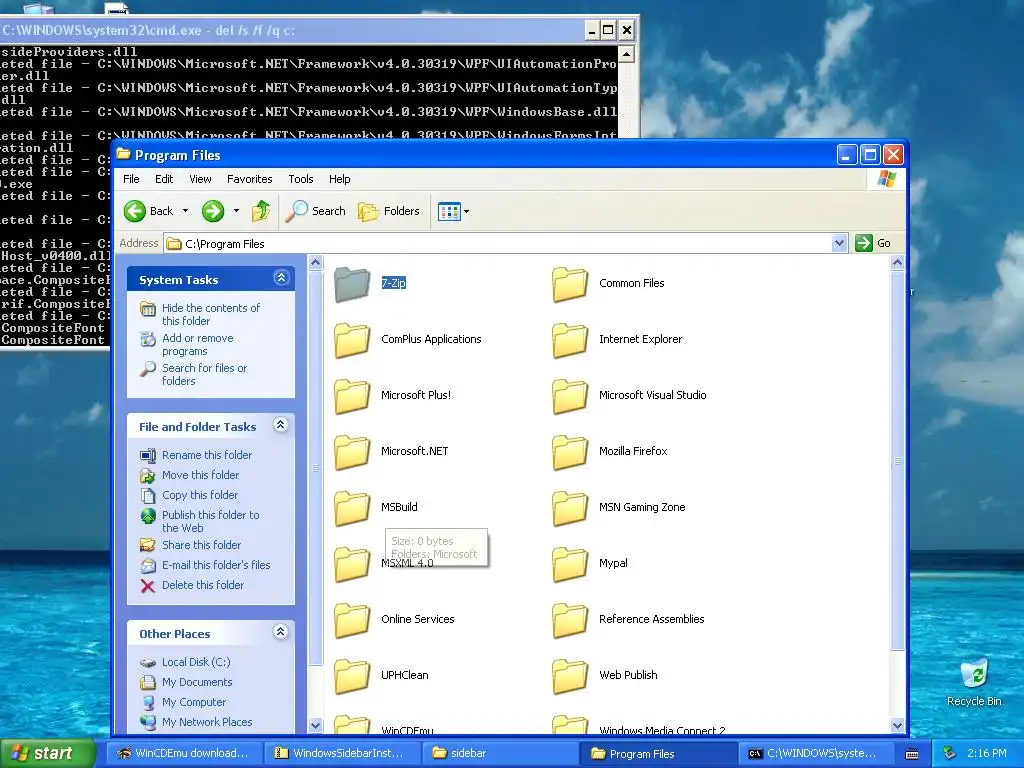Image resolution: width=1024 pixels, height=768 pixels.
Task: Go back using the green Back arrow
Action: point(135,211)
